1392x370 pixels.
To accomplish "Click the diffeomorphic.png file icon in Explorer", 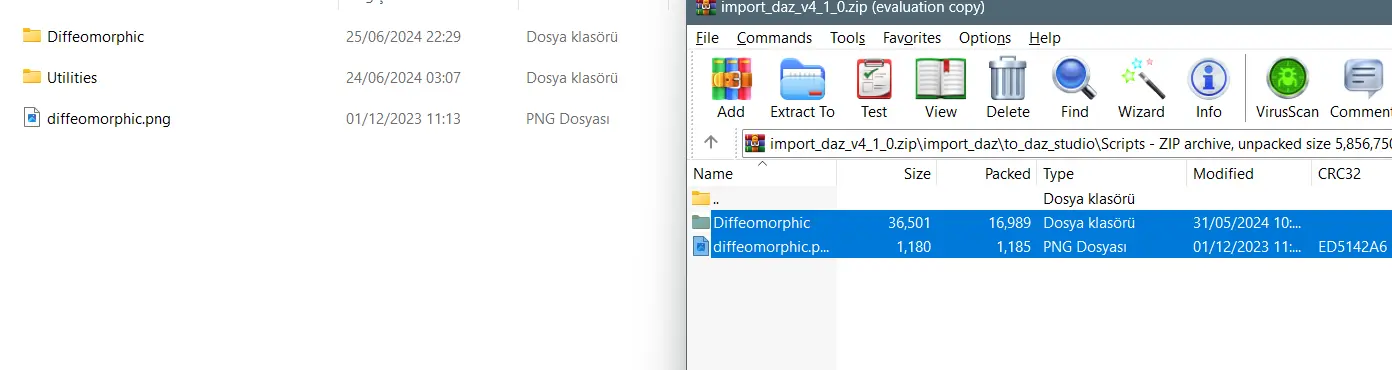I will (x=31, y=118).
